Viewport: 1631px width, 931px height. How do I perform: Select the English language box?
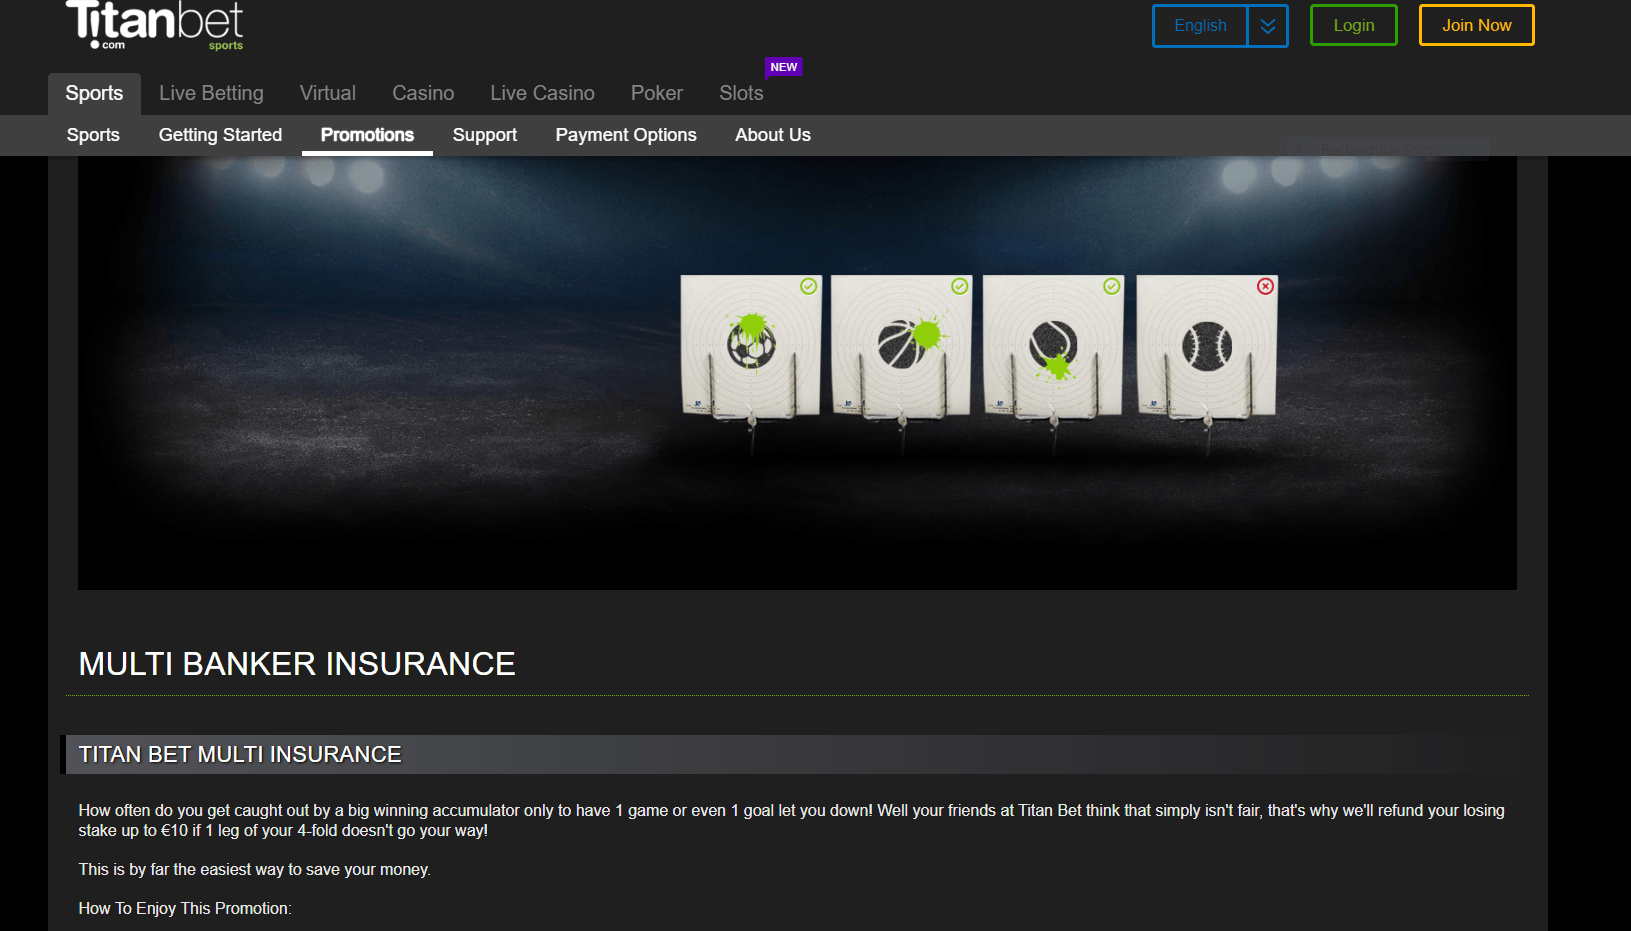[1200, 26]
